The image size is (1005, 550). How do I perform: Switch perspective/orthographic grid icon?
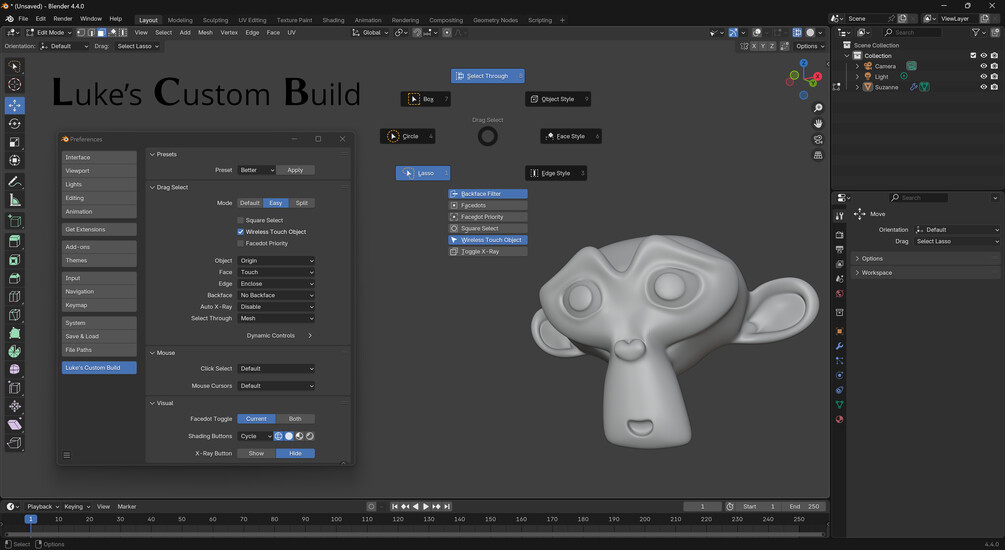(818, 155)
